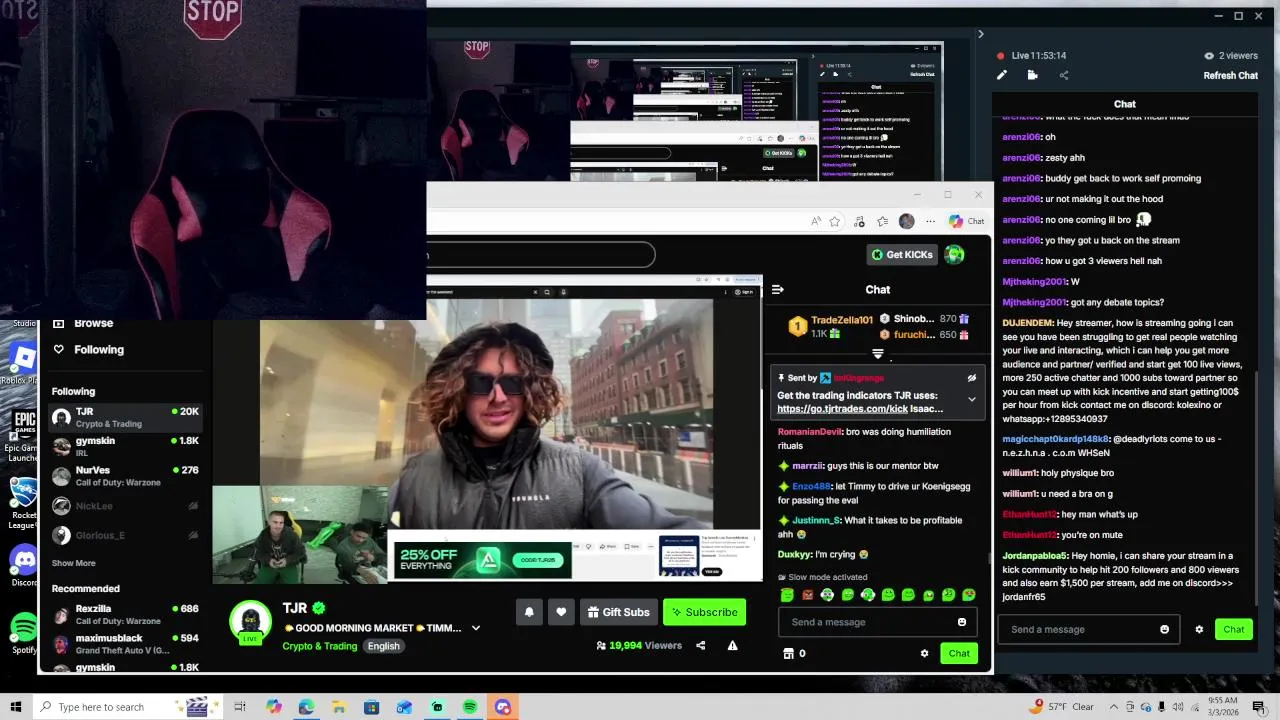Click the TradeZella101 top gifter entry

tap(830, 327)
